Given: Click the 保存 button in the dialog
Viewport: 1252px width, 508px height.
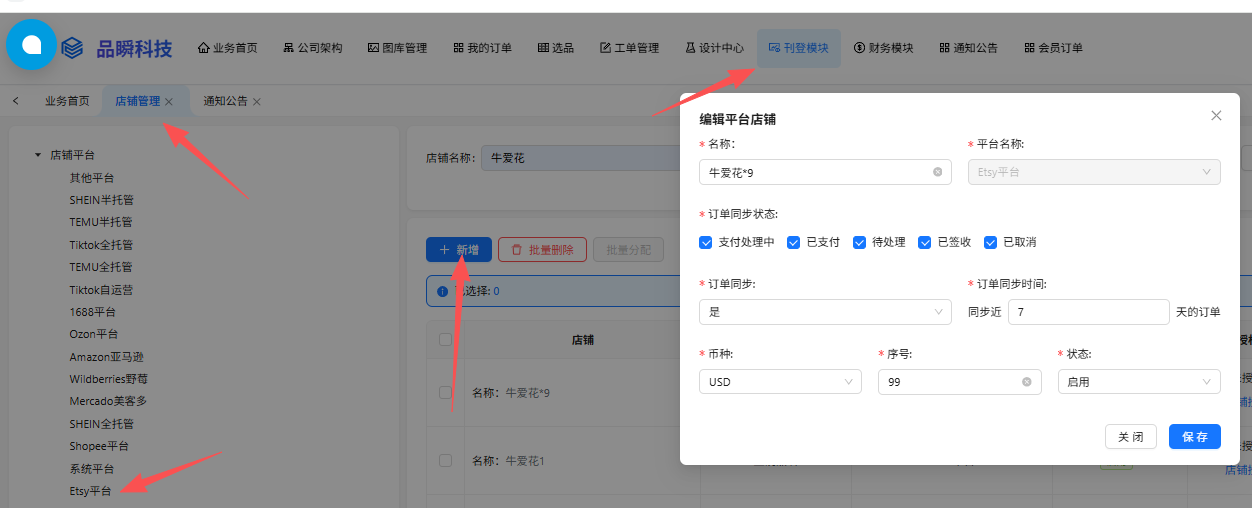Looking at the screenshot, I should (x=1195, y=437).
